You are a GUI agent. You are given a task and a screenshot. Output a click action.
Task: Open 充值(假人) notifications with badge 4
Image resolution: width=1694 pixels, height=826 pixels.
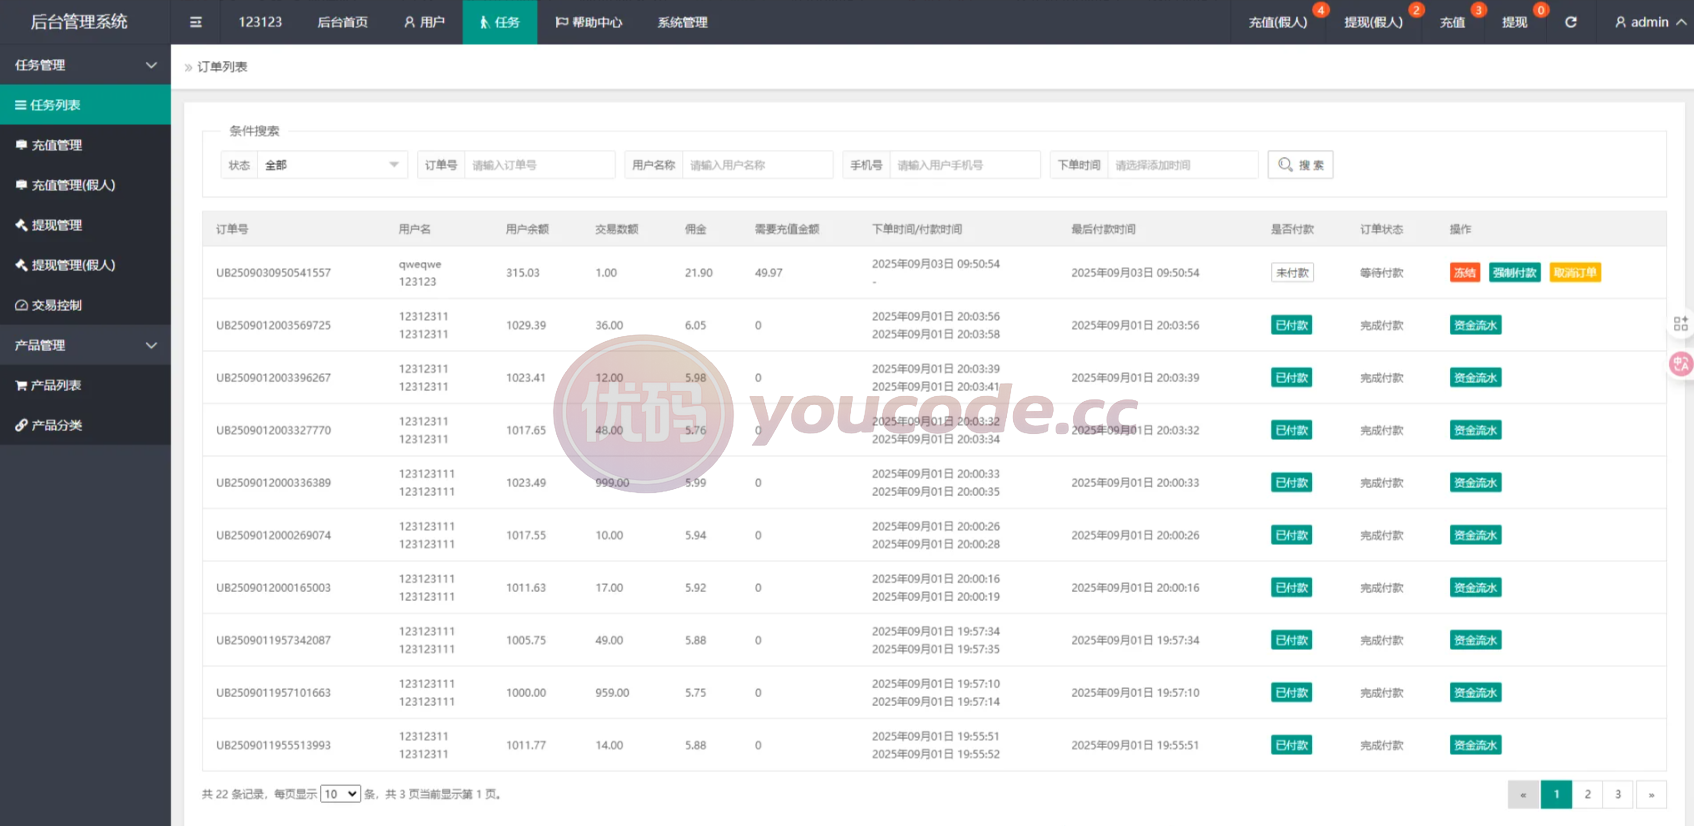pyautogui.click(x=1278, y=22)
